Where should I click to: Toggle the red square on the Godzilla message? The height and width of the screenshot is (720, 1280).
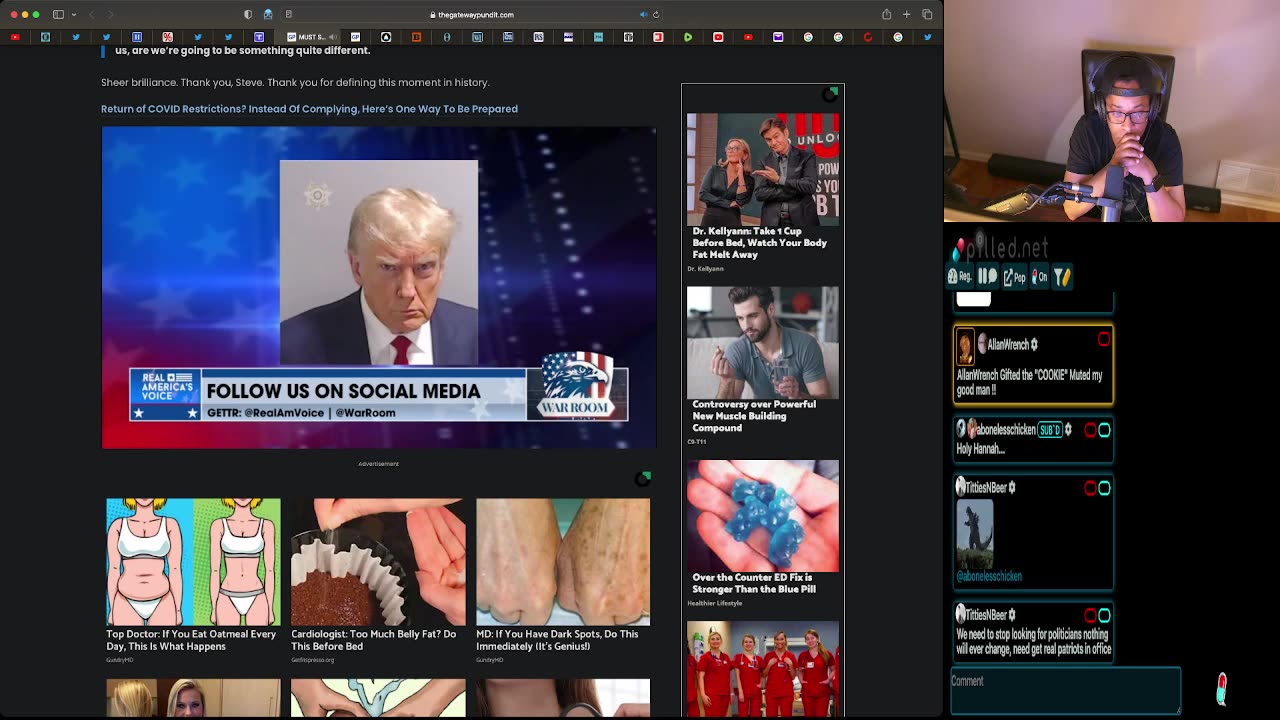point(1090,488)
